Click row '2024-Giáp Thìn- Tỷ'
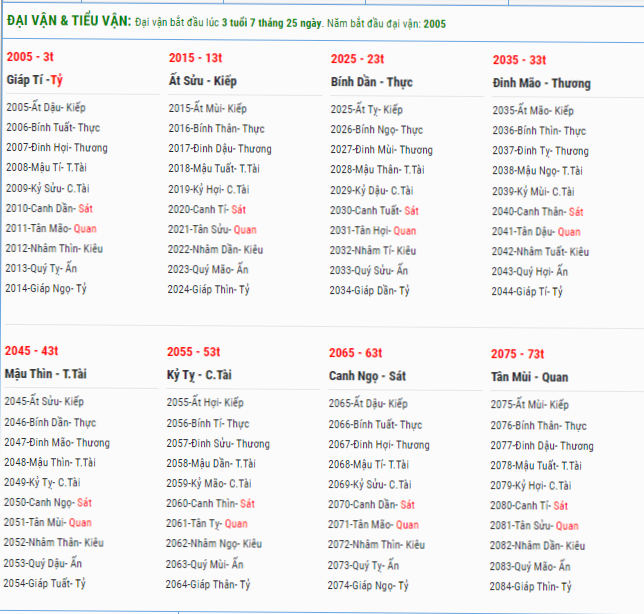Screen dimensions: 644x614 [x=209, y=290]
